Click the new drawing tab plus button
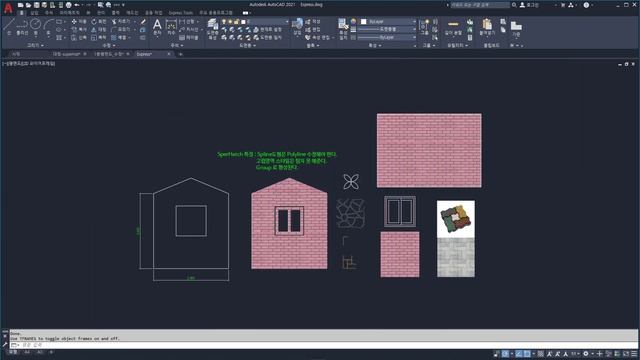The width and height of the screenshot is (640, 360). (181, 54)
